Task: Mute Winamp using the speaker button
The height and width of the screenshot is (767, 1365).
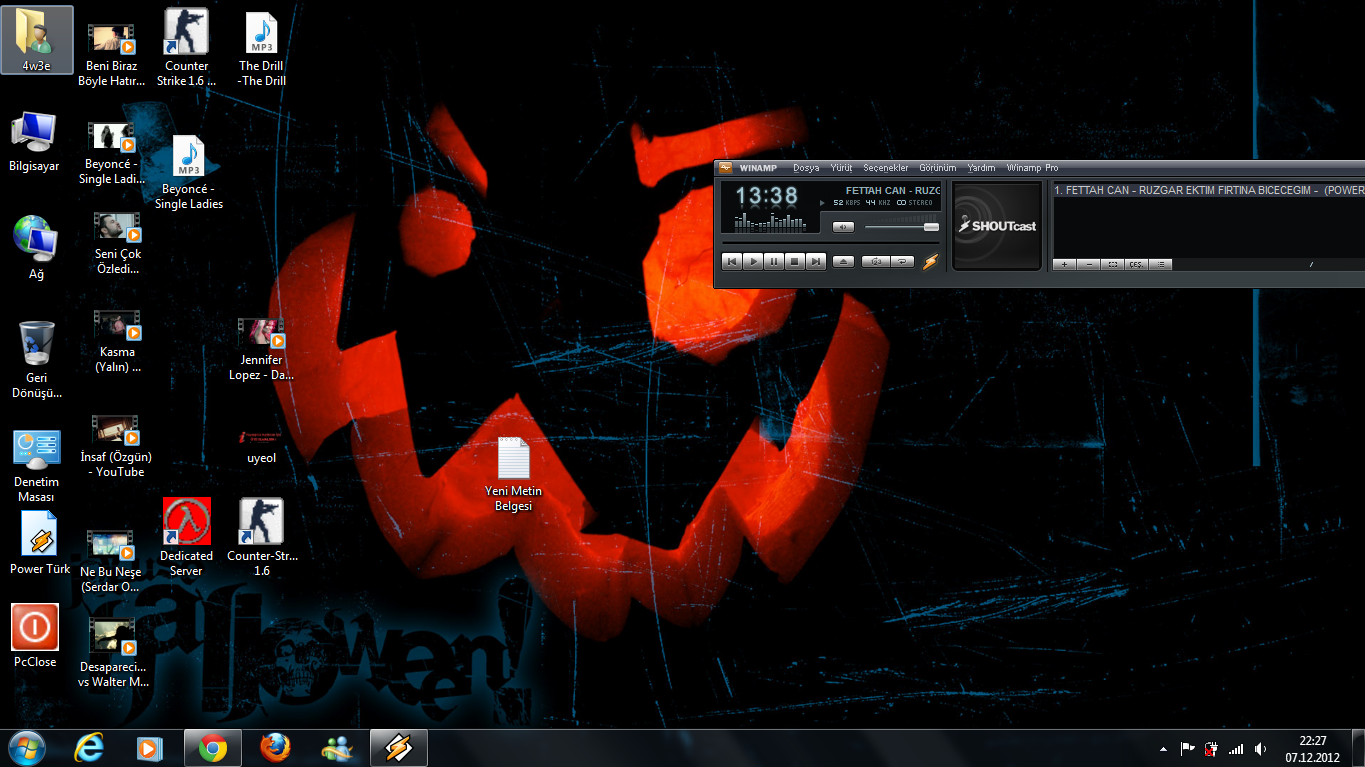Action: point(843,227)
